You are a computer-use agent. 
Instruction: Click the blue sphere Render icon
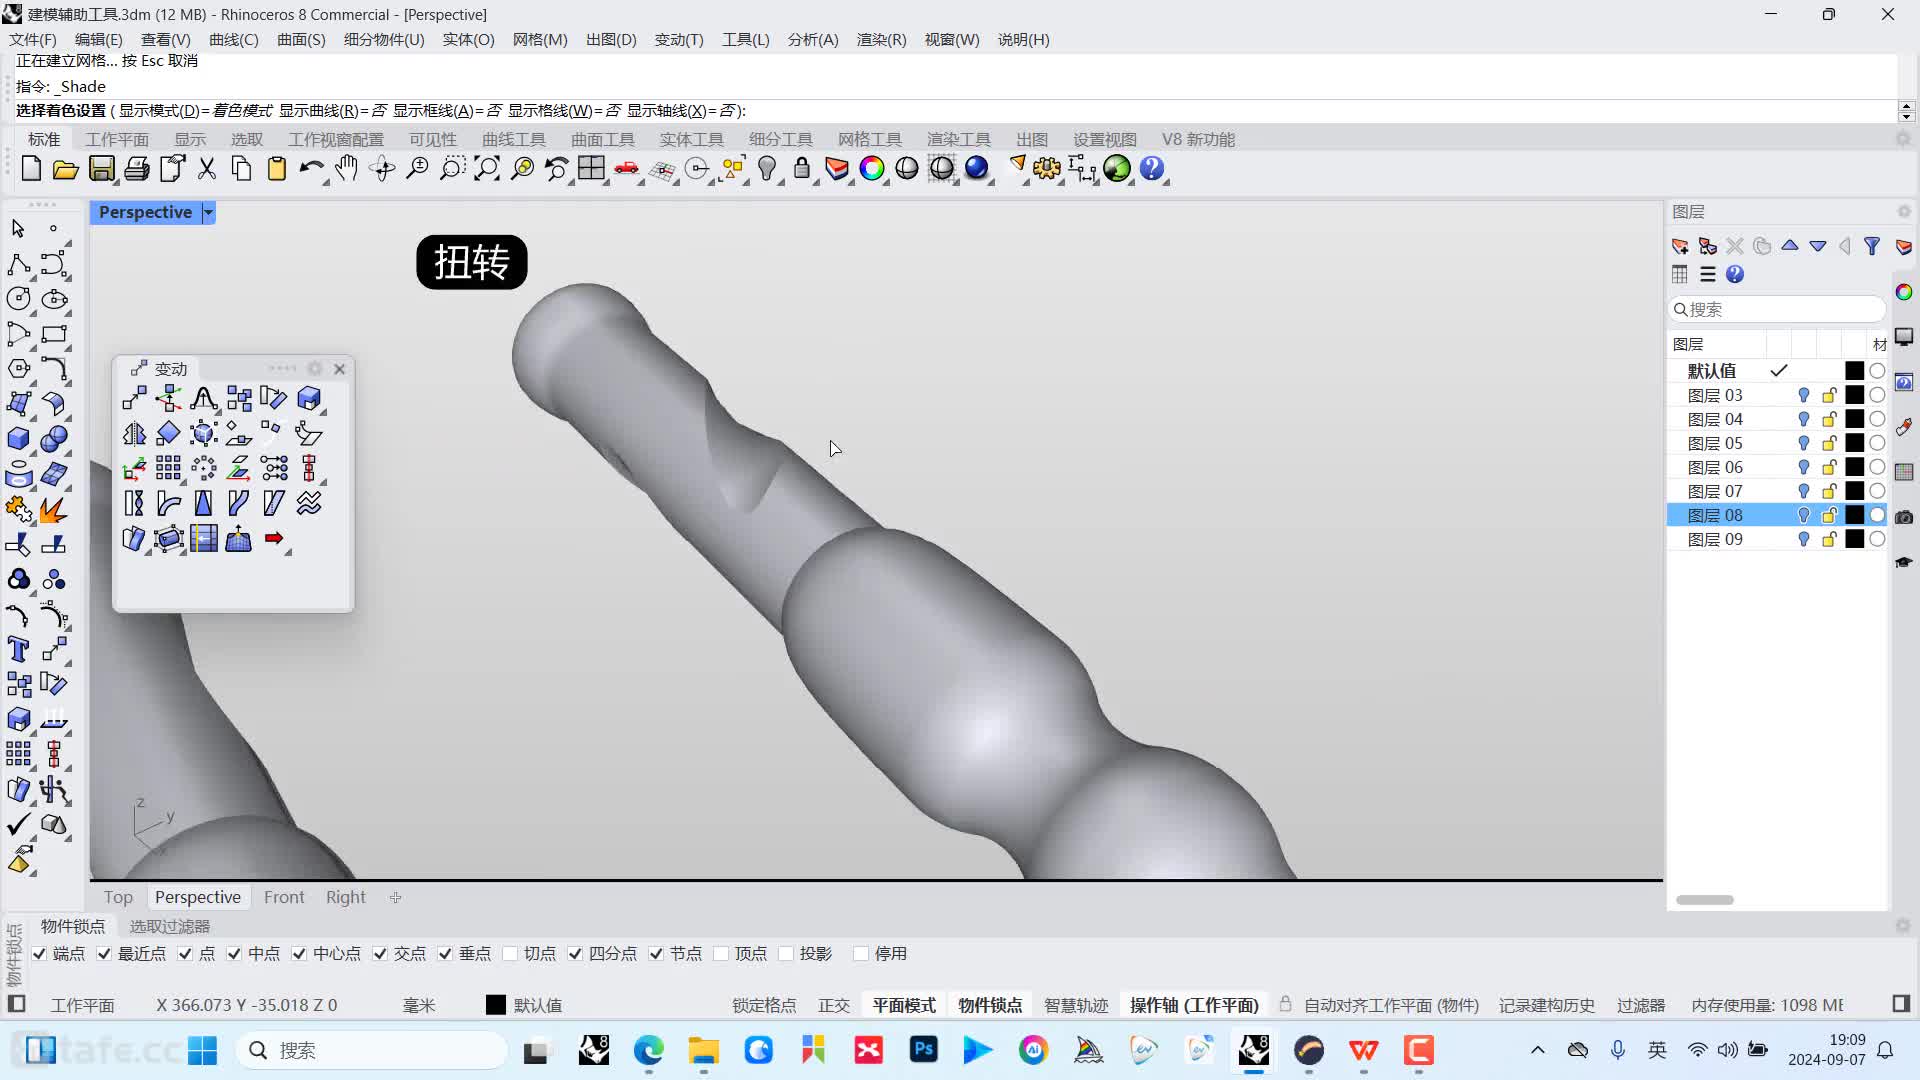tap(977, 169)
